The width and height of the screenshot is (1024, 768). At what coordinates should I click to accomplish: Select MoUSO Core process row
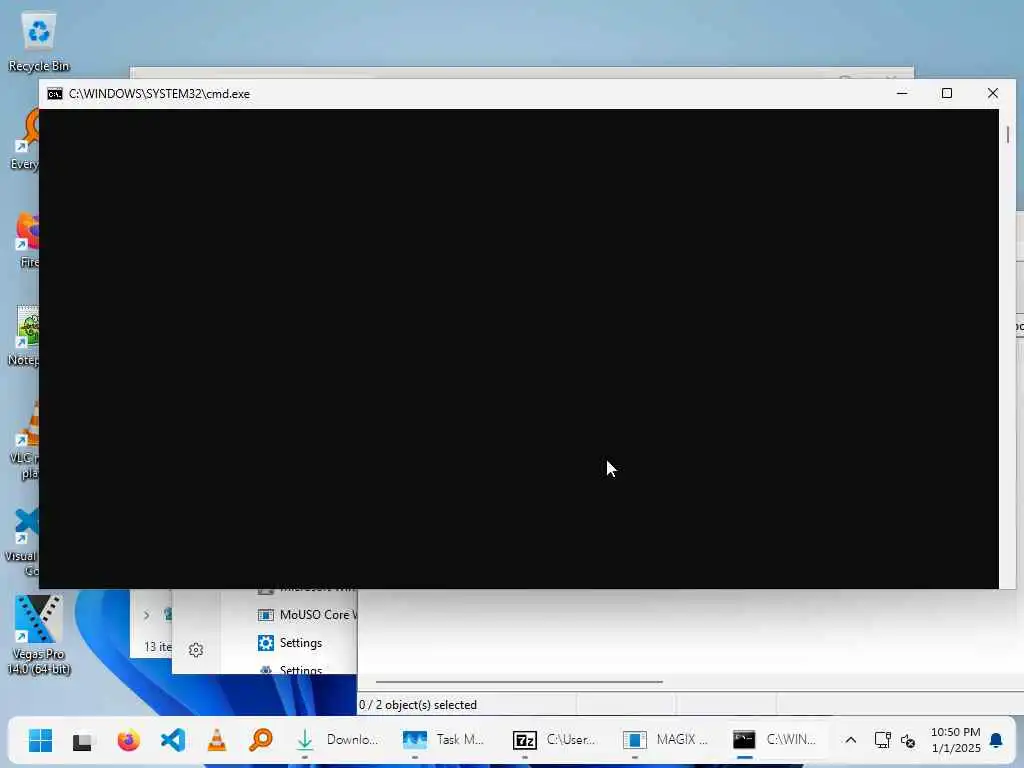(306, 615)
